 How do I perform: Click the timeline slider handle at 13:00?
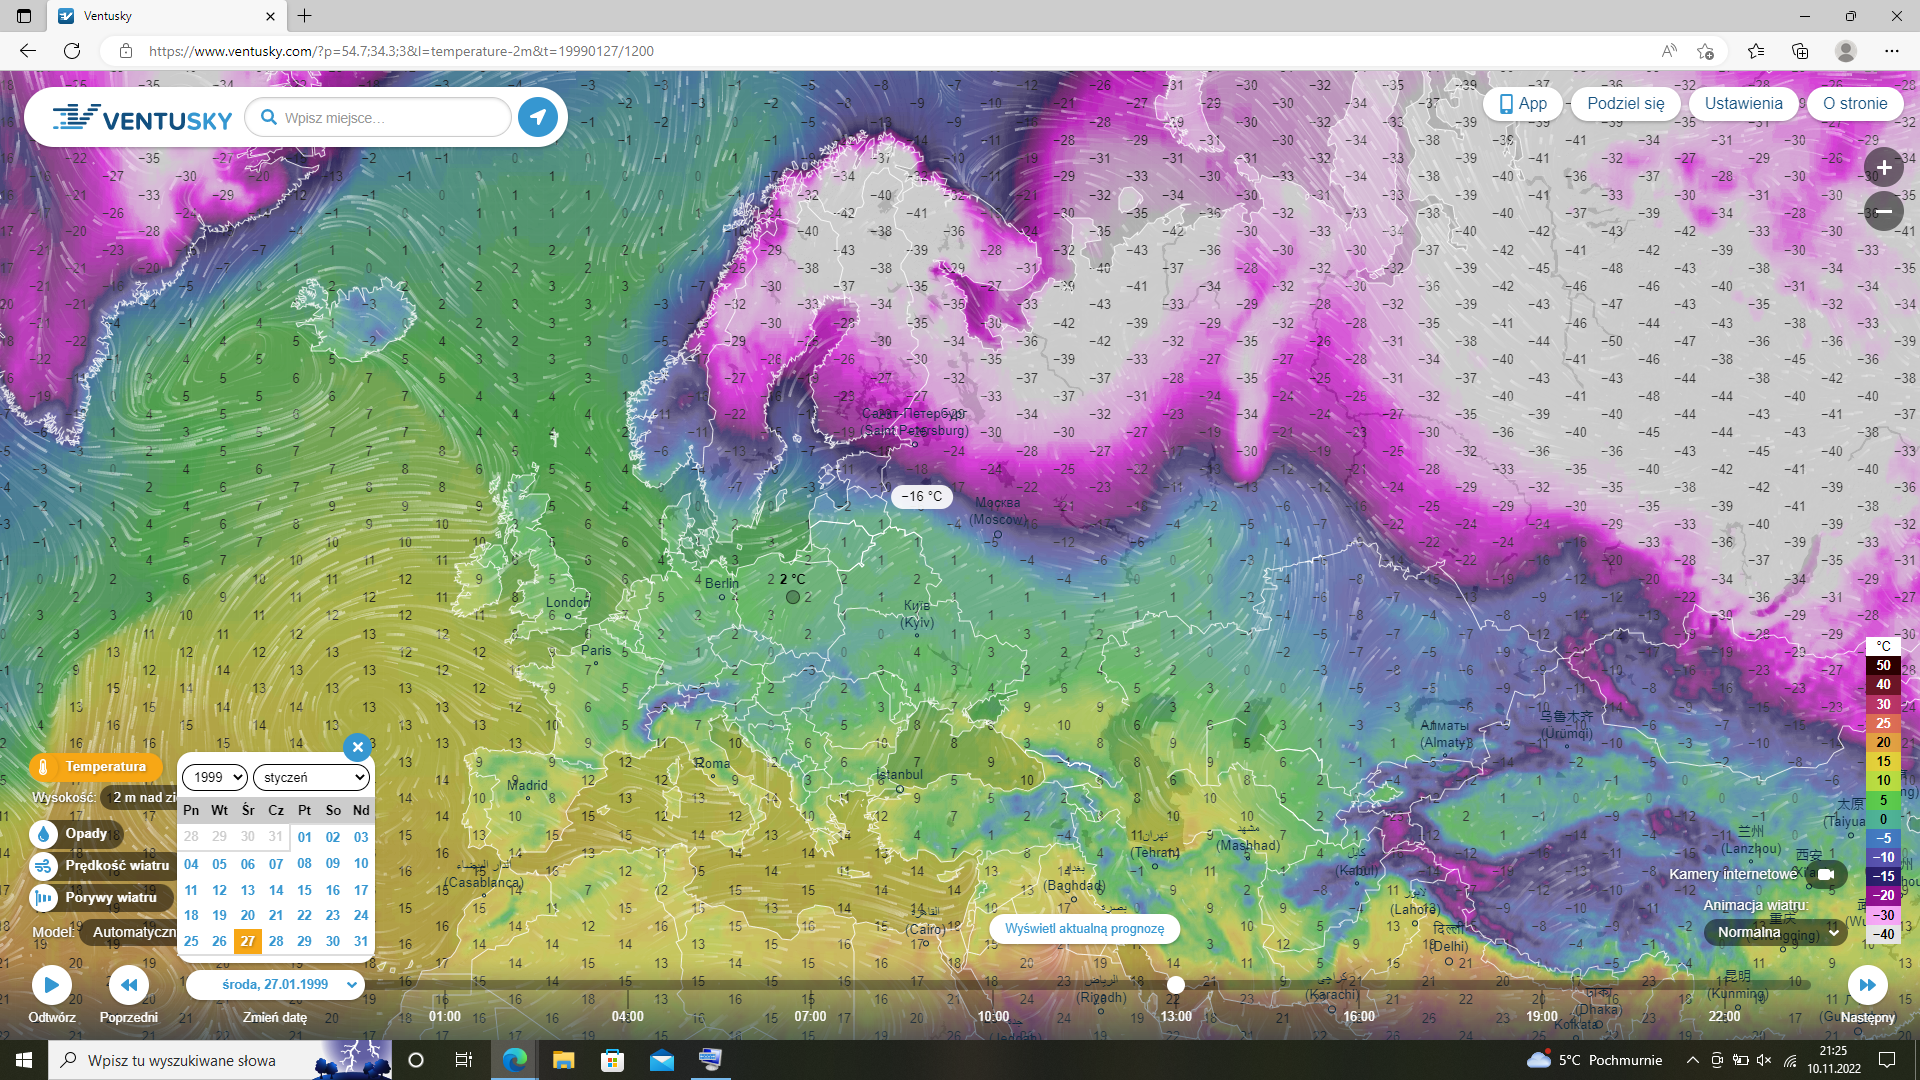coord(1176,985)
